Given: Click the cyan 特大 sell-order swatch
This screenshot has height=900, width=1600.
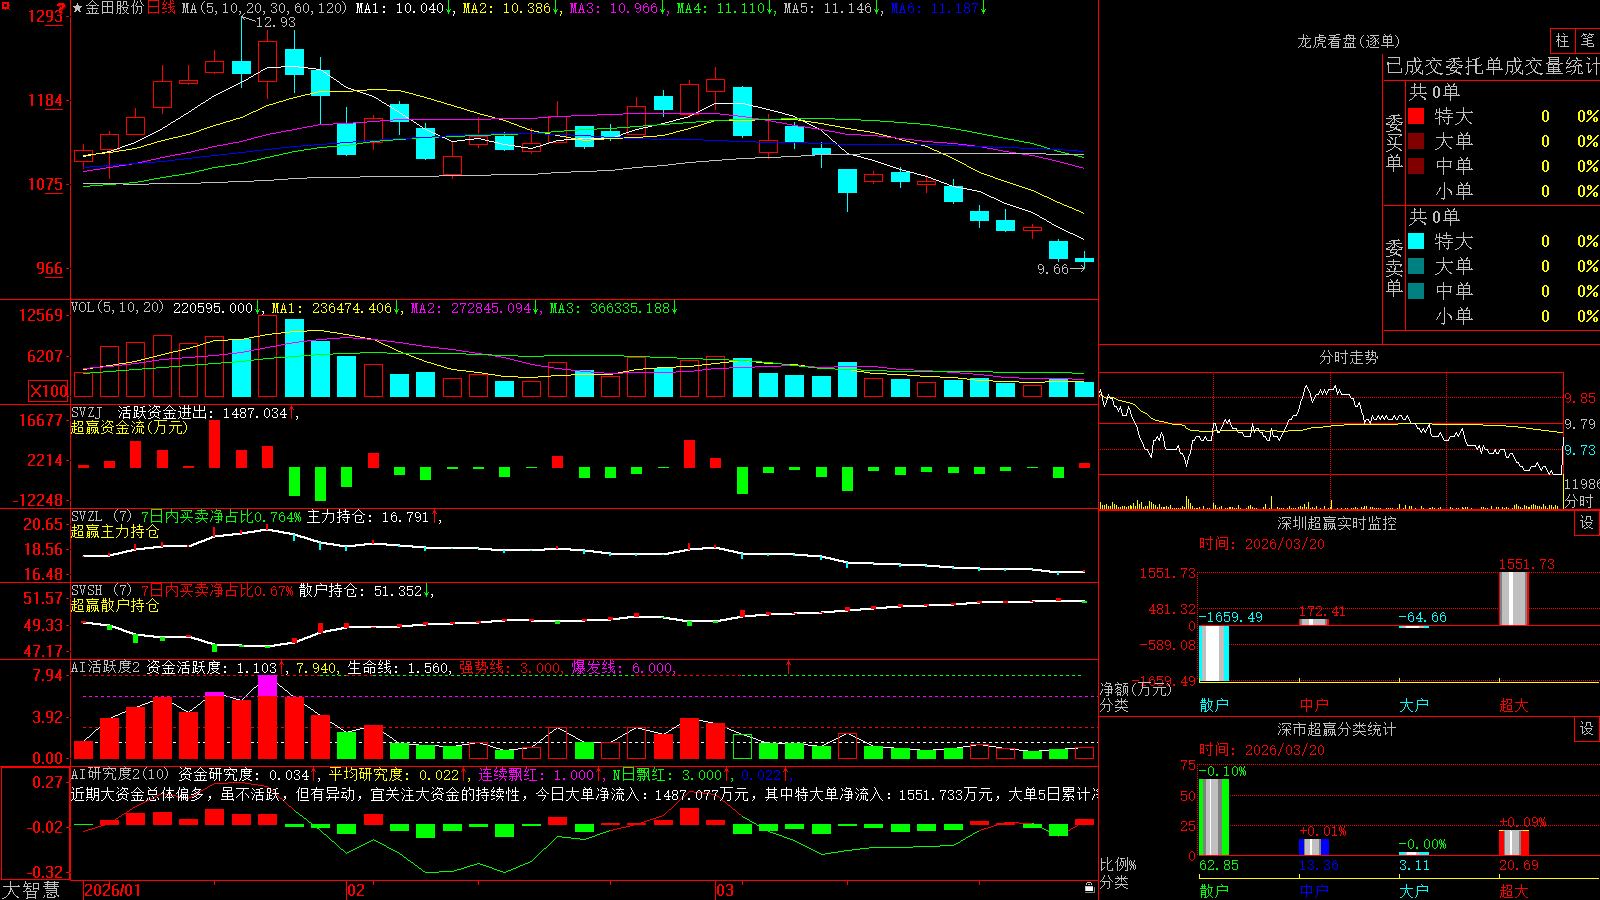Looking at the screenshot, I should 1416,241.
